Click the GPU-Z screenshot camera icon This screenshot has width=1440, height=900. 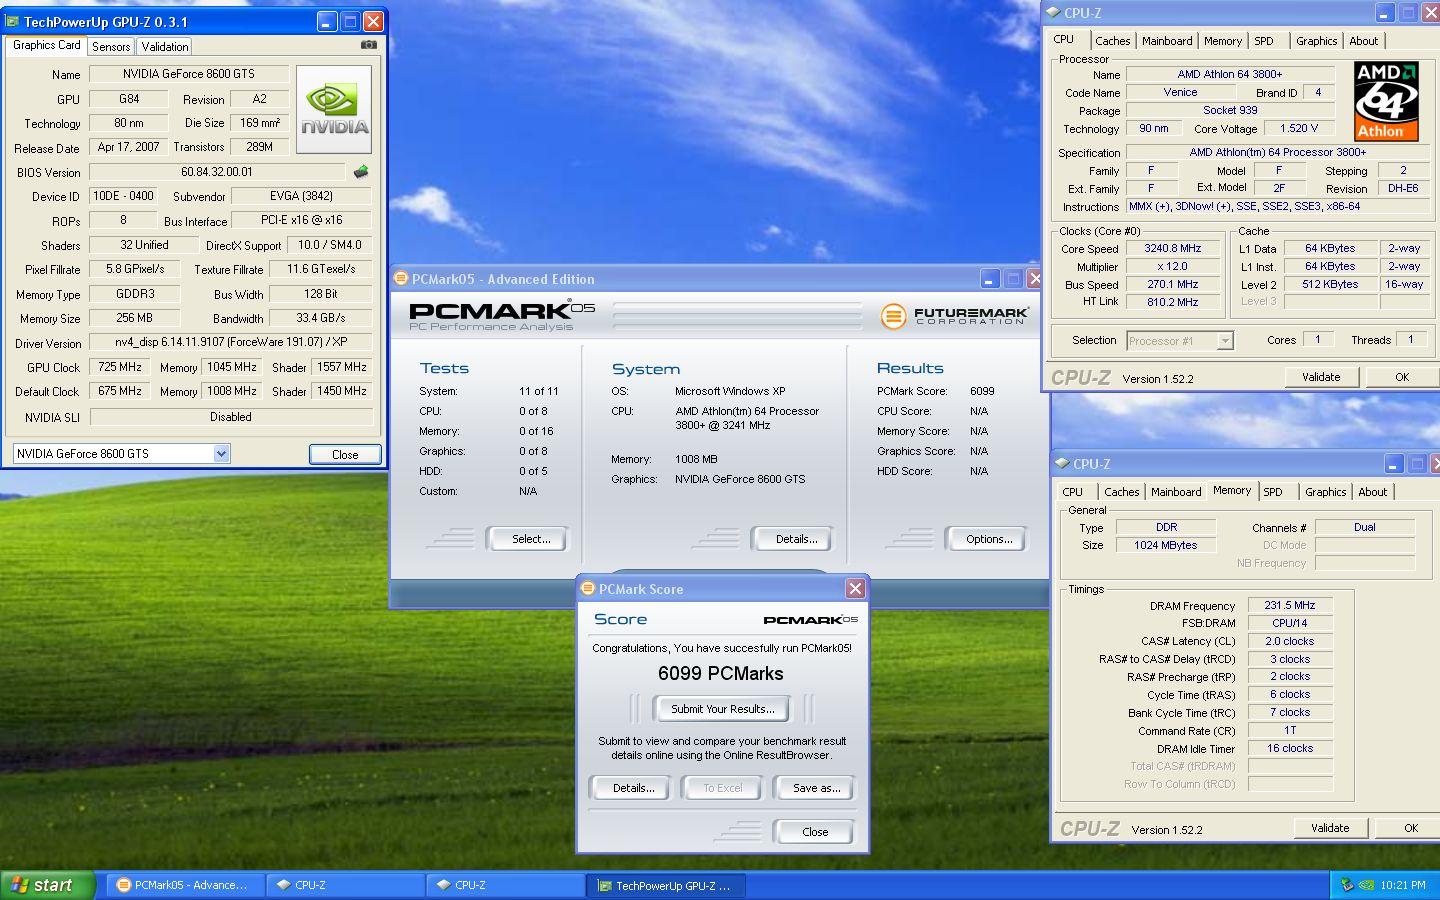[369, 45]
